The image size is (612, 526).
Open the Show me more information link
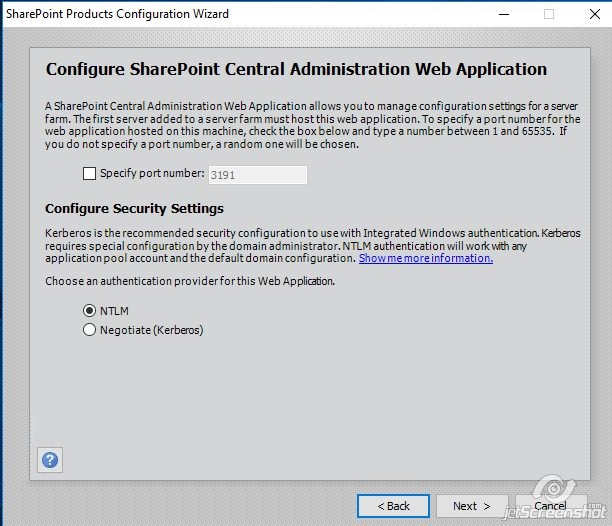click(x=426, y=258)
